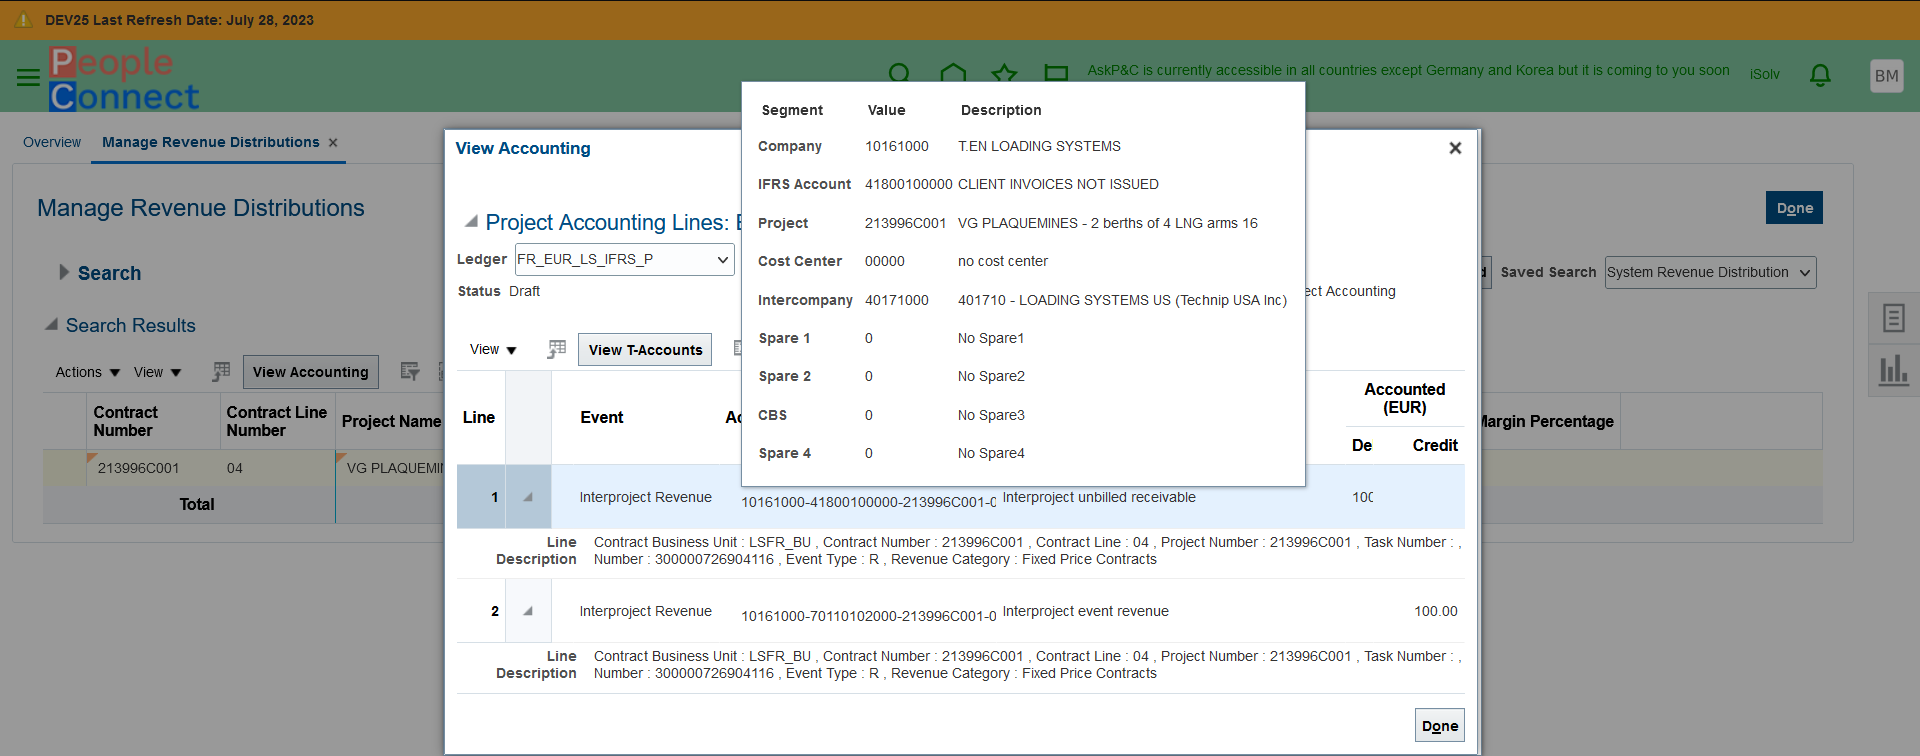Open the Actions menu in Search Results

tap(88, 372)
